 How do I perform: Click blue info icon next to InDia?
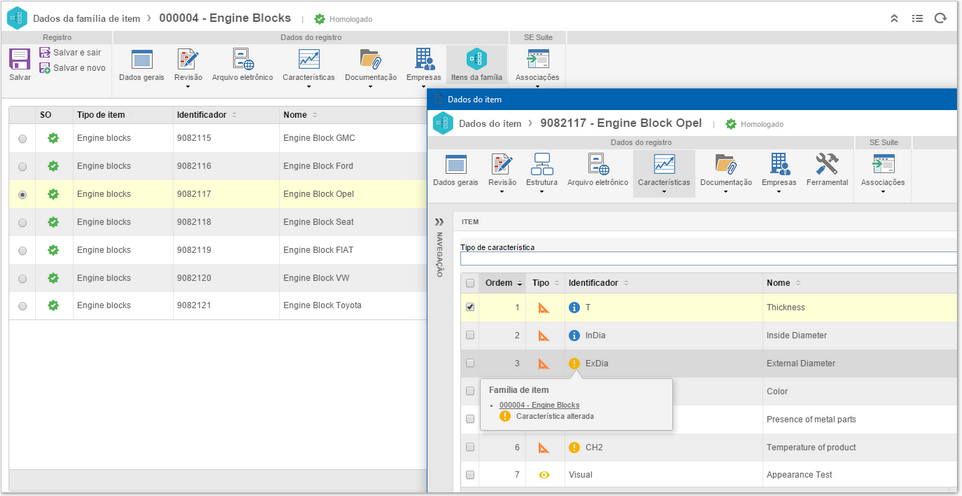[574, 335]
